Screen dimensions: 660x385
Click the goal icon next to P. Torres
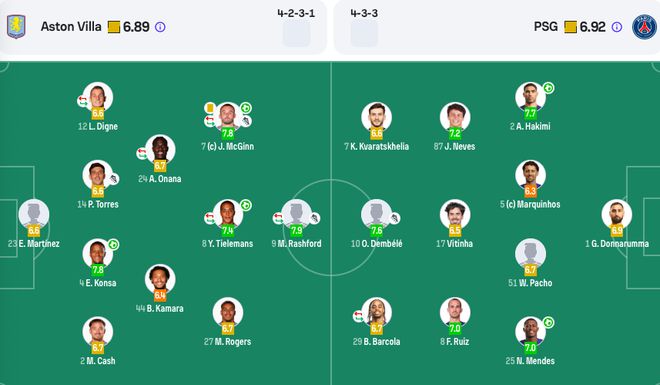tap(113, 179)
